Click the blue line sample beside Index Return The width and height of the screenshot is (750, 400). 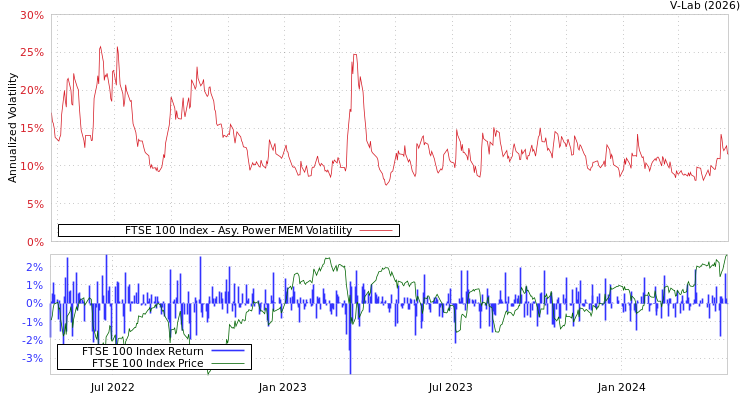(228, 351)
